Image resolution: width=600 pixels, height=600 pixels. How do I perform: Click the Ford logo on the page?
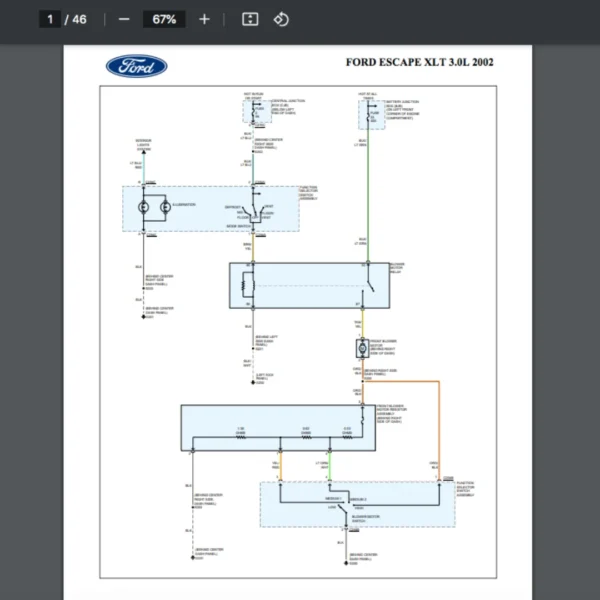[136, 66]
